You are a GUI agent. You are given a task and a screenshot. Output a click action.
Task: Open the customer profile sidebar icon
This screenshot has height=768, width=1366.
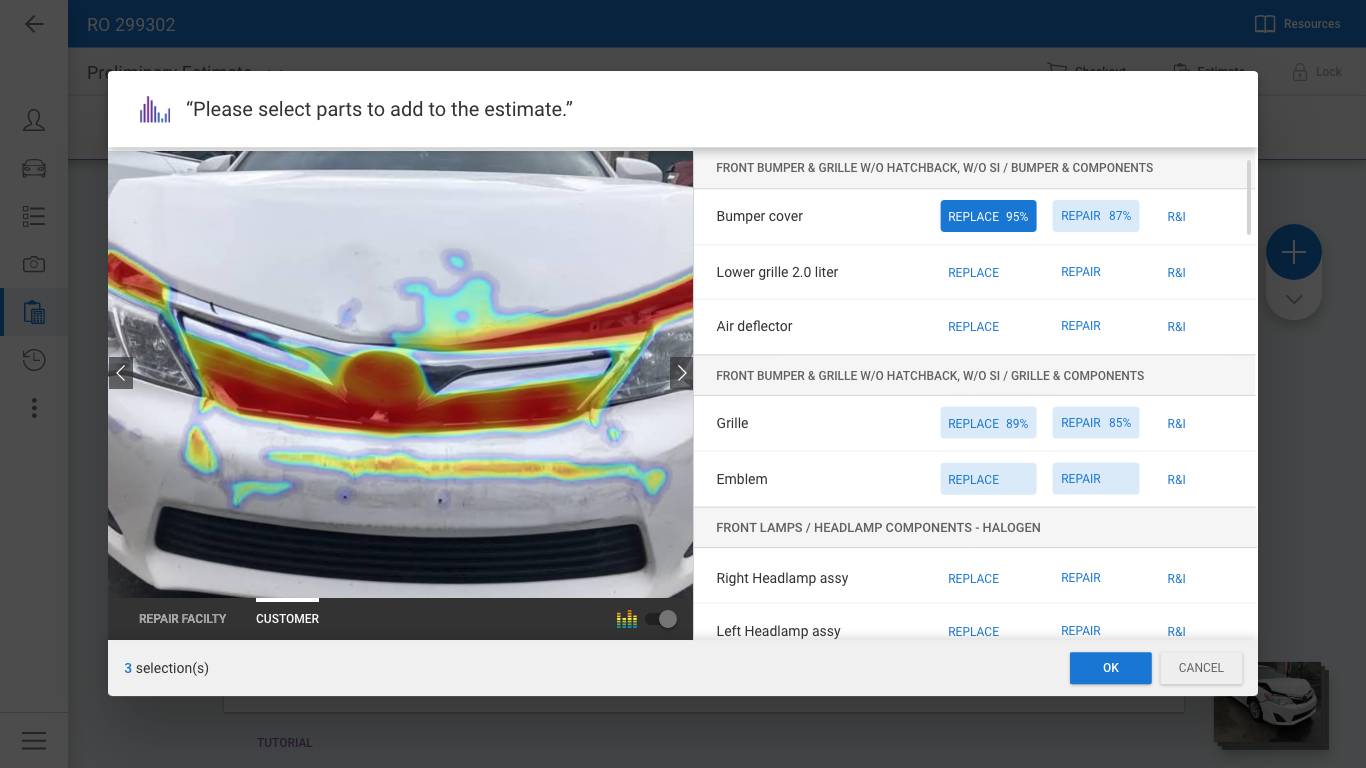[34, 121]
